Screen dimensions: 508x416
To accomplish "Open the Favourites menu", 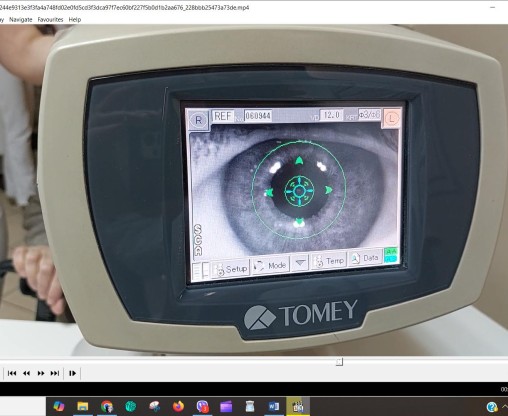I will 50,20.
